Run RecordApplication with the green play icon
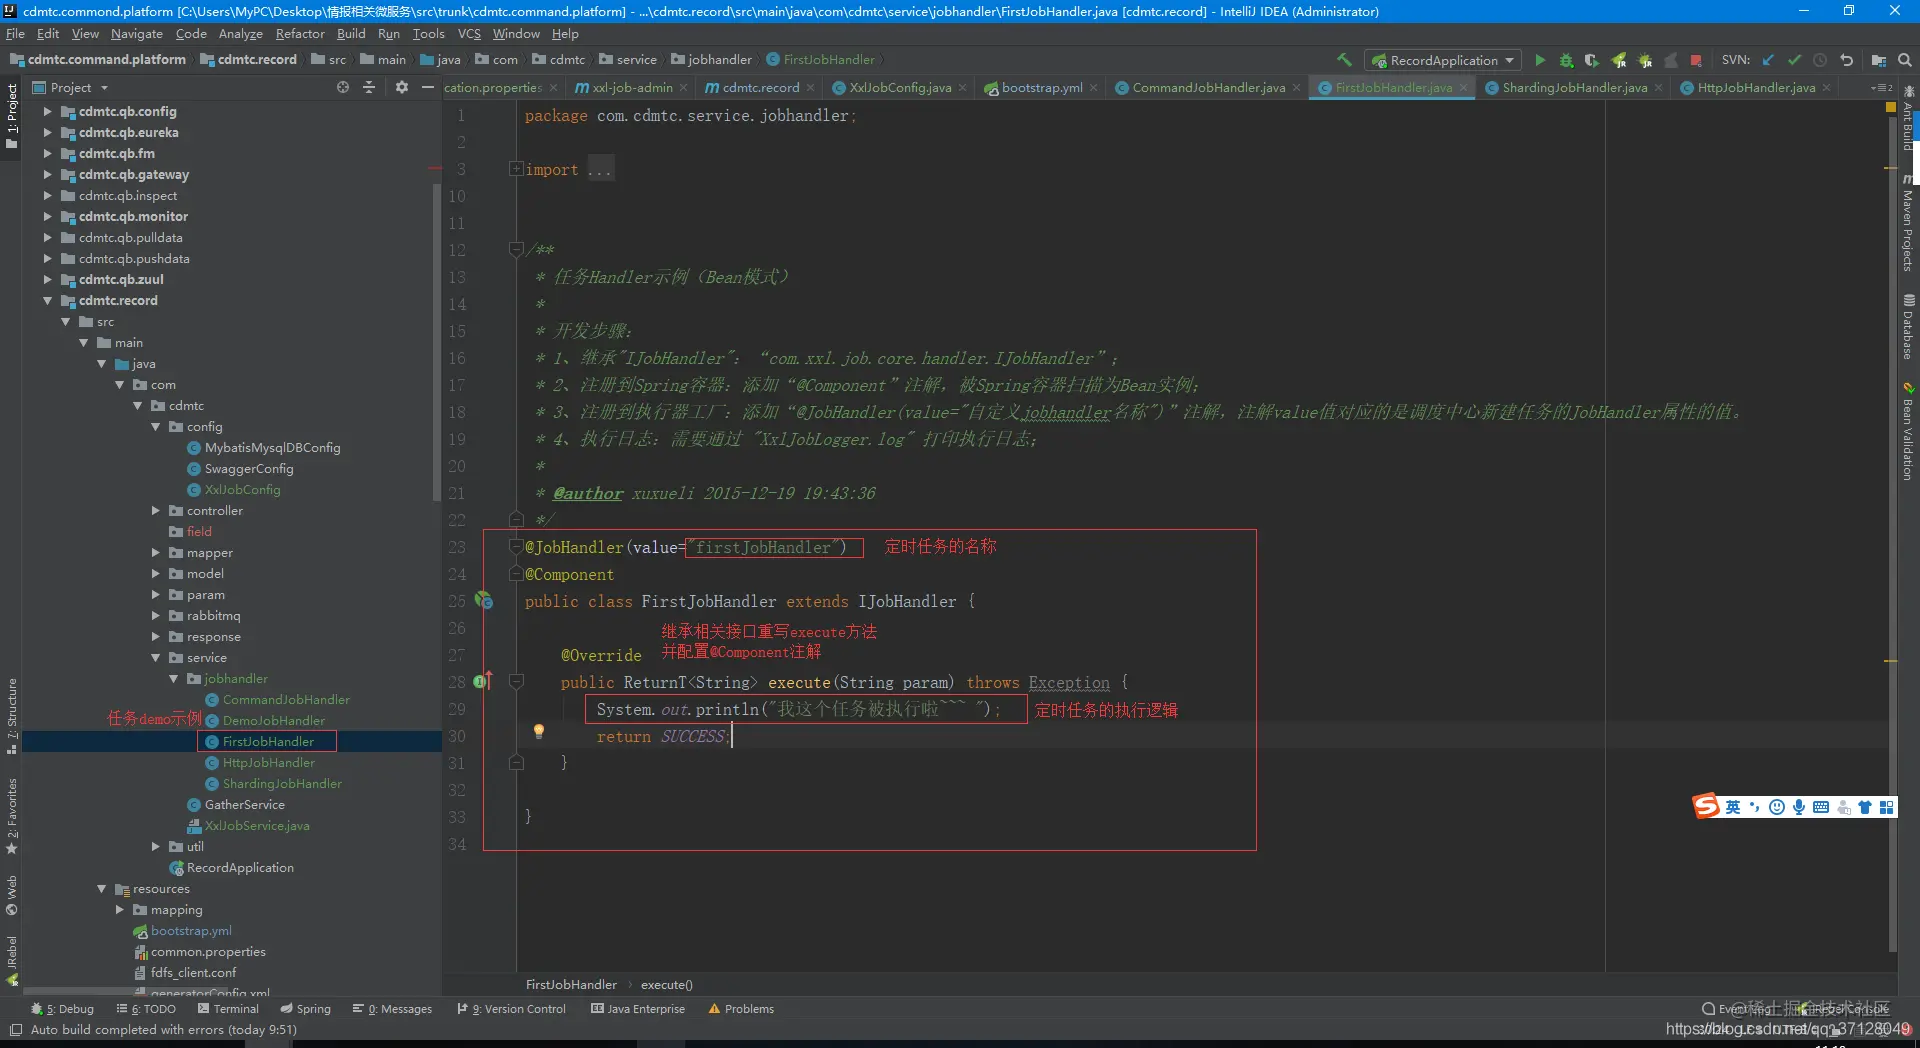Image resolution: width=1920 pixels, height=1048 pixels. tap(1540, 60)
